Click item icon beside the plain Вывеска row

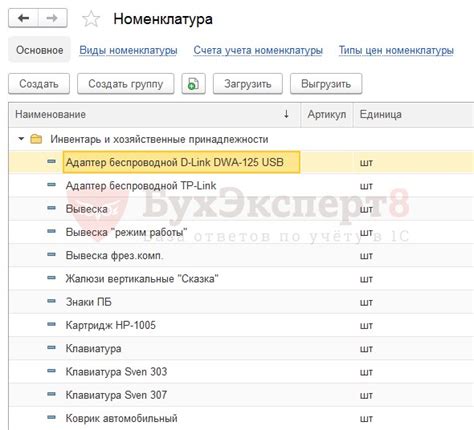pyautogui.click(x=51, y=208)
